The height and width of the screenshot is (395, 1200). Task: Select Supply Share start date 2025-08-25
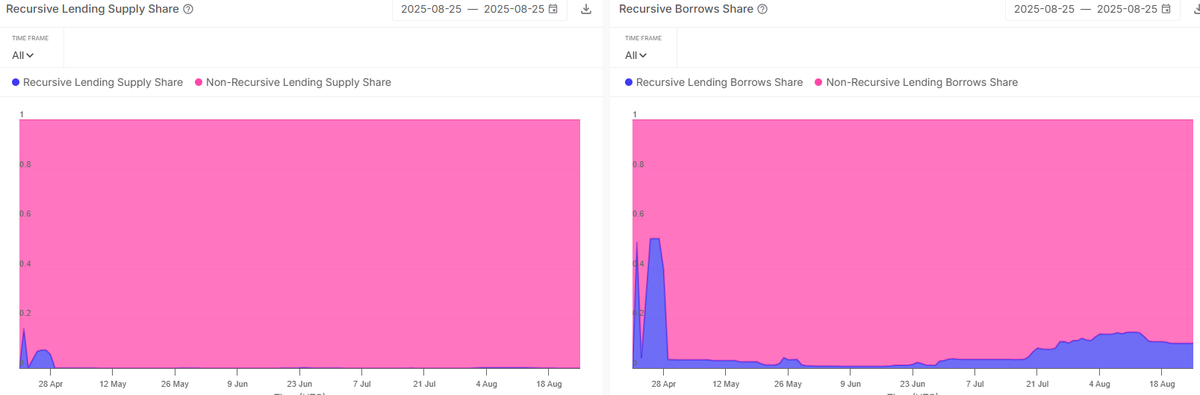point(432,9)
